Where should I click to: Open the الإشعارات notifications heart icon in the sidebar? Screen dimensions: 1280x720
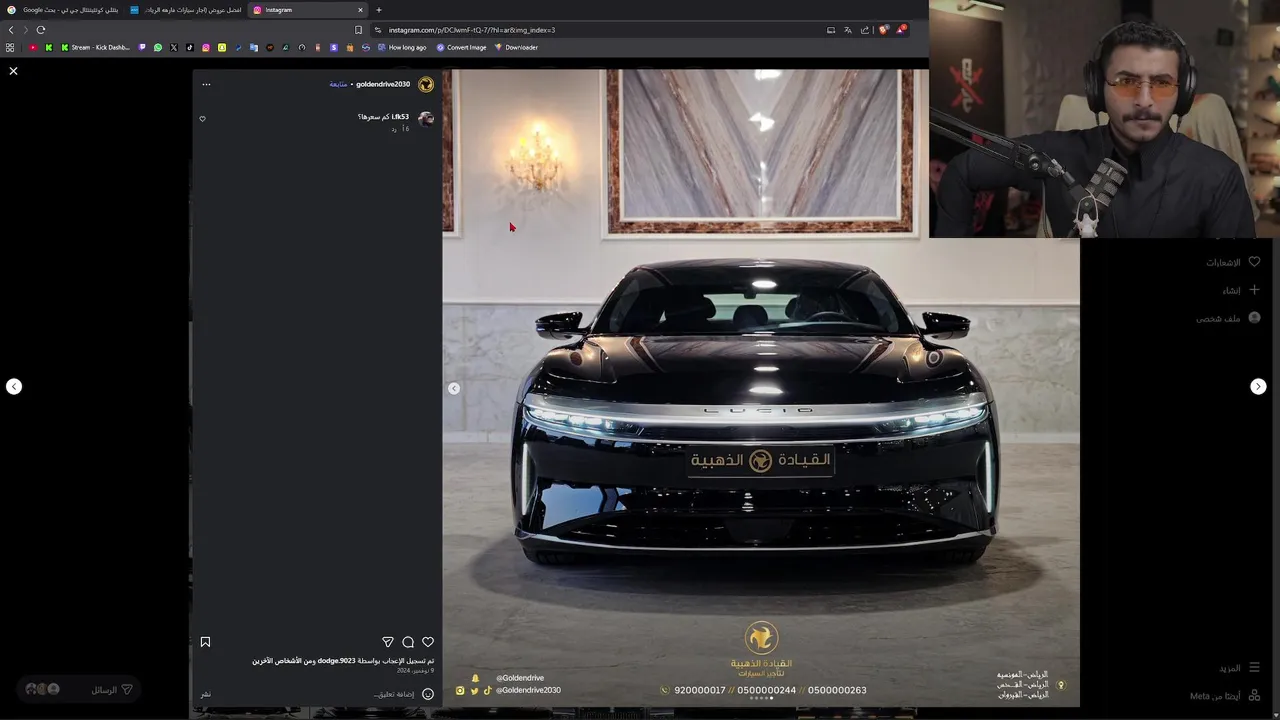pyautogui.click(x=1254, y=262)
